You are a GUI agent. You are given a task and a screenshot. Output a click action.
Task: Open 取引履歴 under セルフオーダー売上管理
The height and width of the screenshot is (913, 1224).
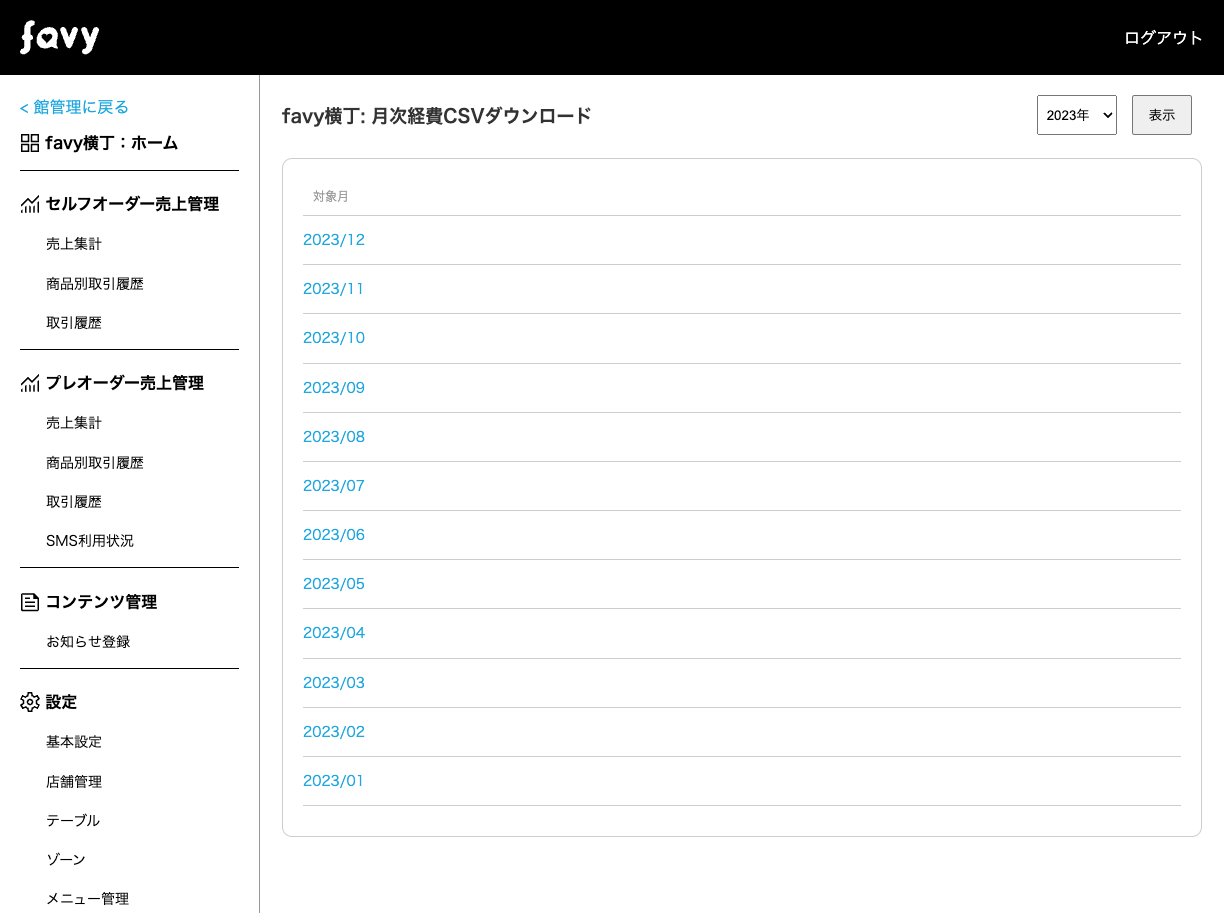[x=74, y=322]
